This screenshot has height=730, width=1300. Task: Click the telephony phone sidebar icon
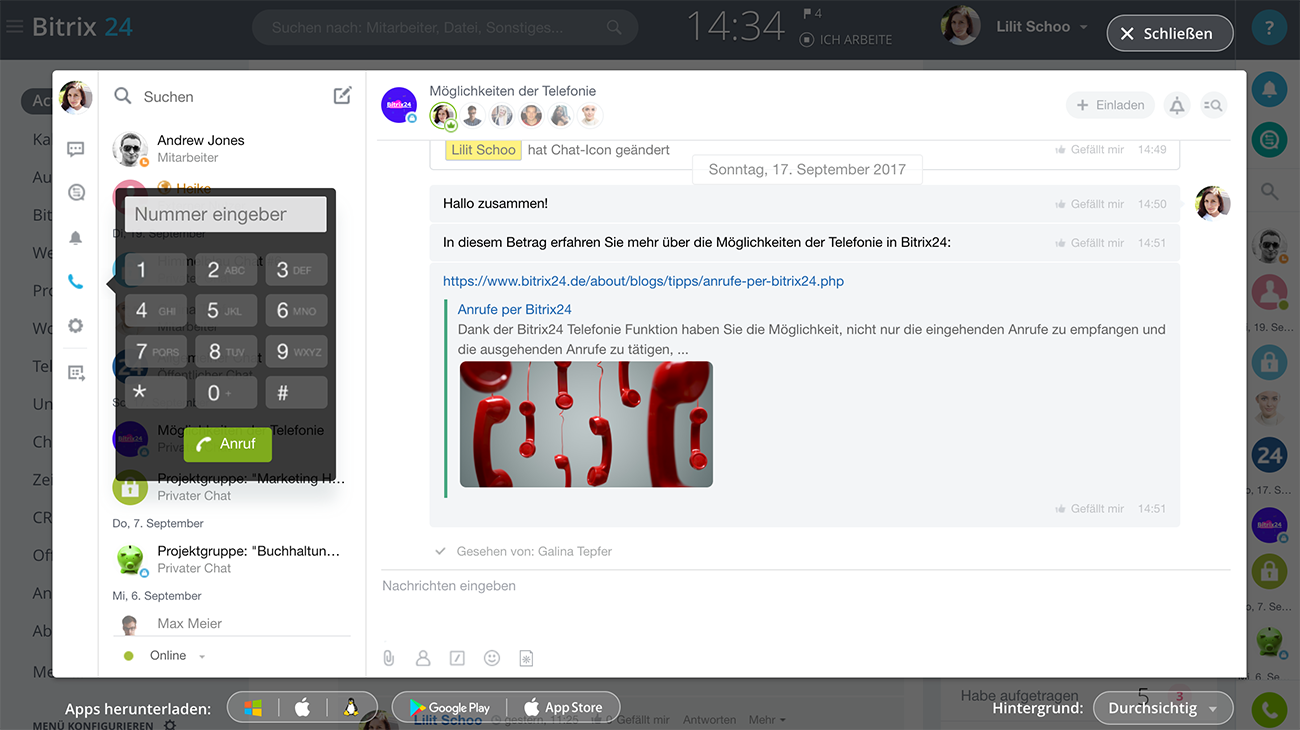(76, 282)
